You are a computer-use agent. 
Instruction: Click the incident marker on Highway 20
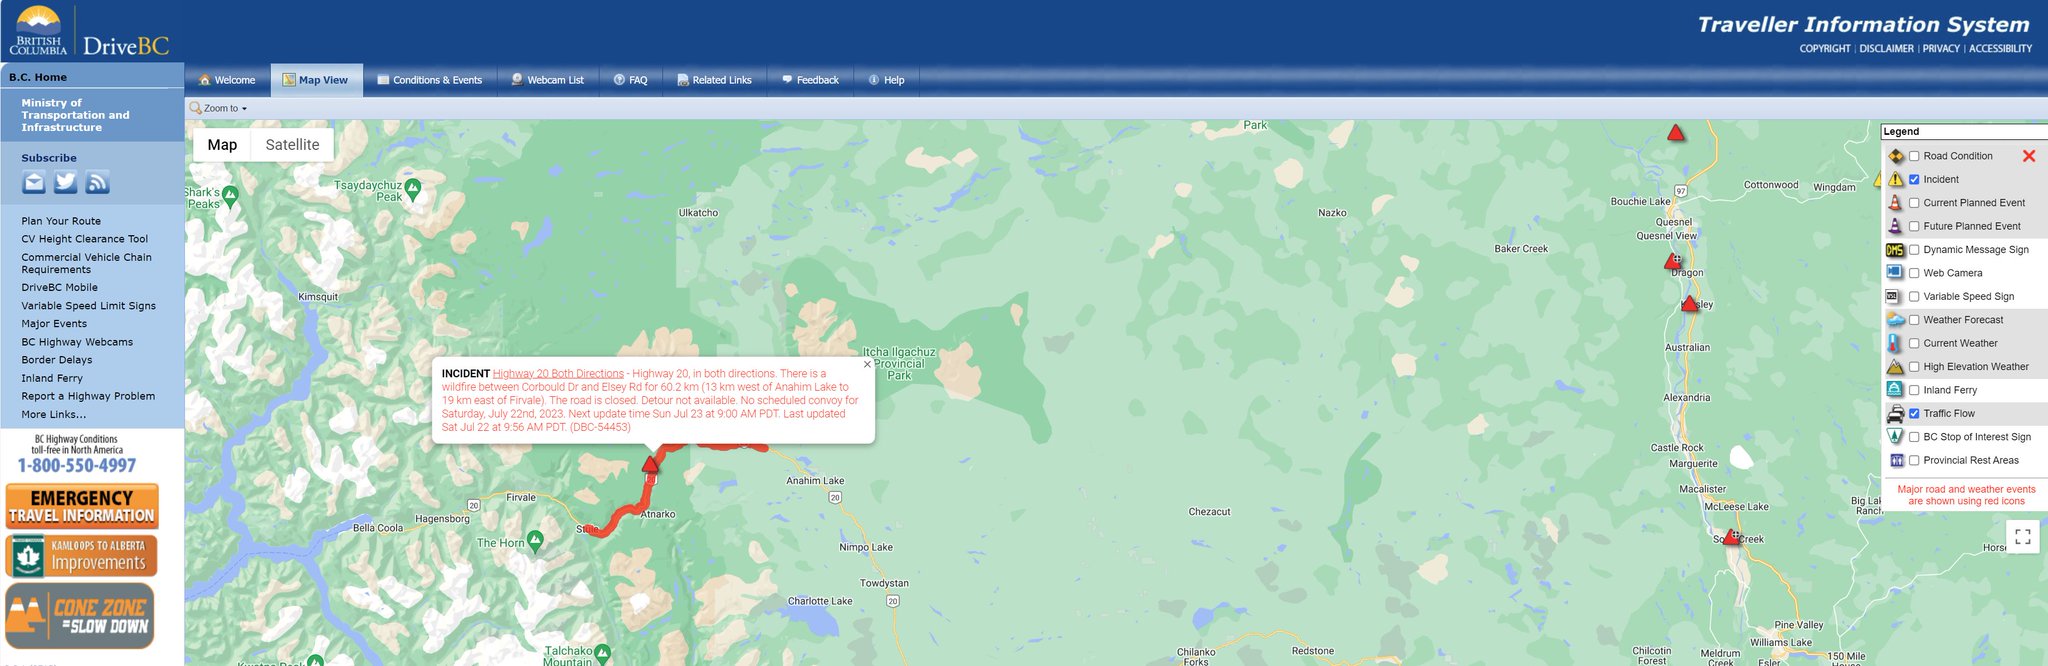point(651,464)
